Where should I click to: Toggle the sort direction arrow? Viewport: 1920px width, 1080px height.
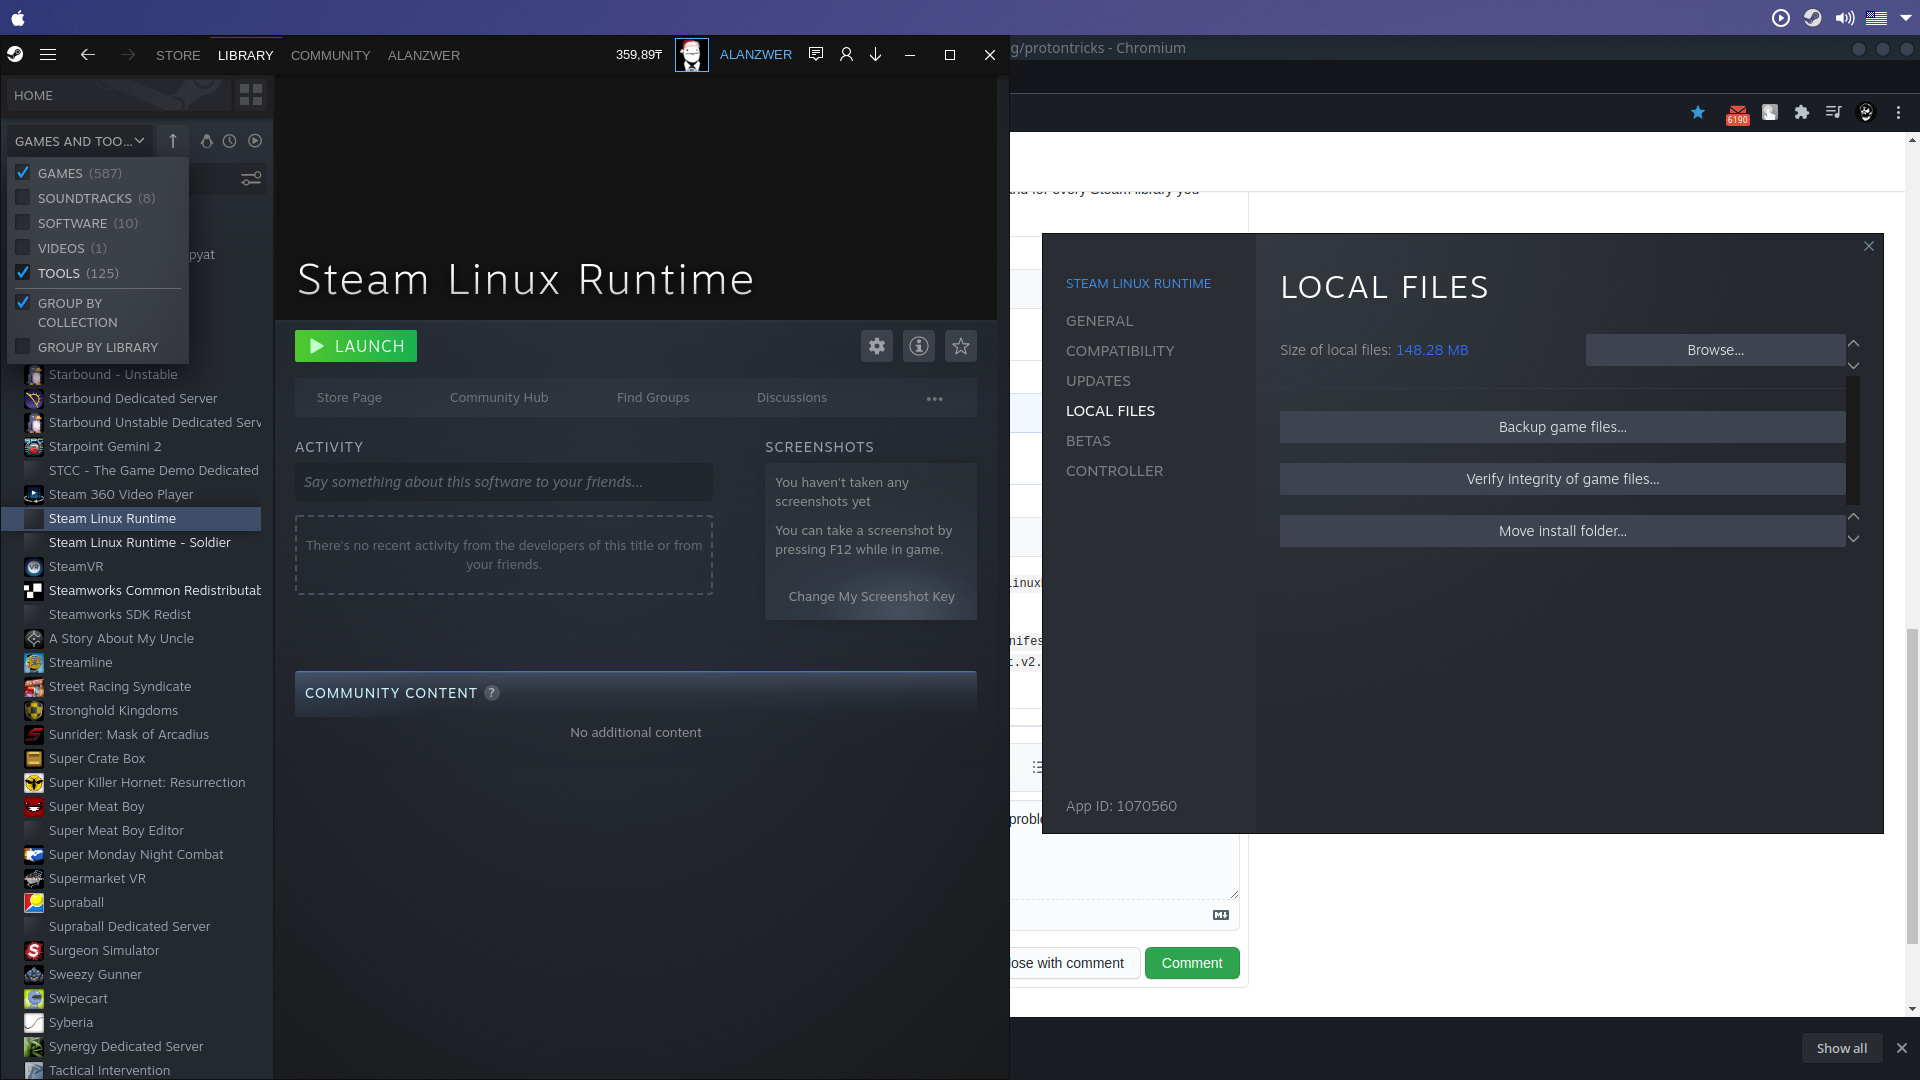(172, 141)
